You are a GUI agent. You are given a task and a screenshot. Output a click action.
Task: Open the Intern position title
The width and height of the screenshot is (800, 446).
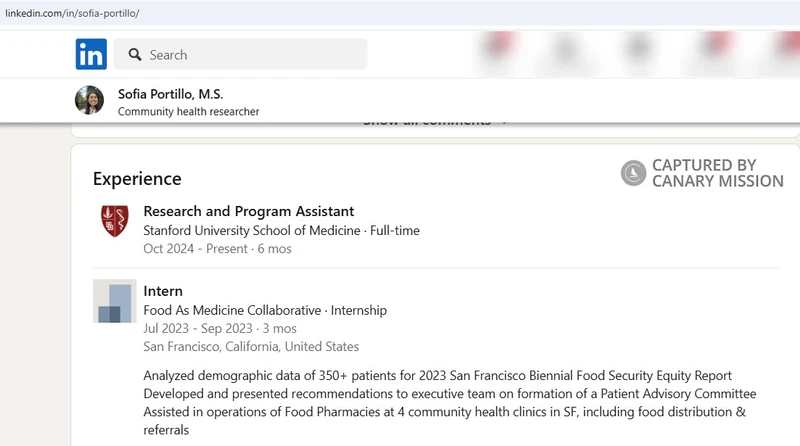click(x=163, y=291)
